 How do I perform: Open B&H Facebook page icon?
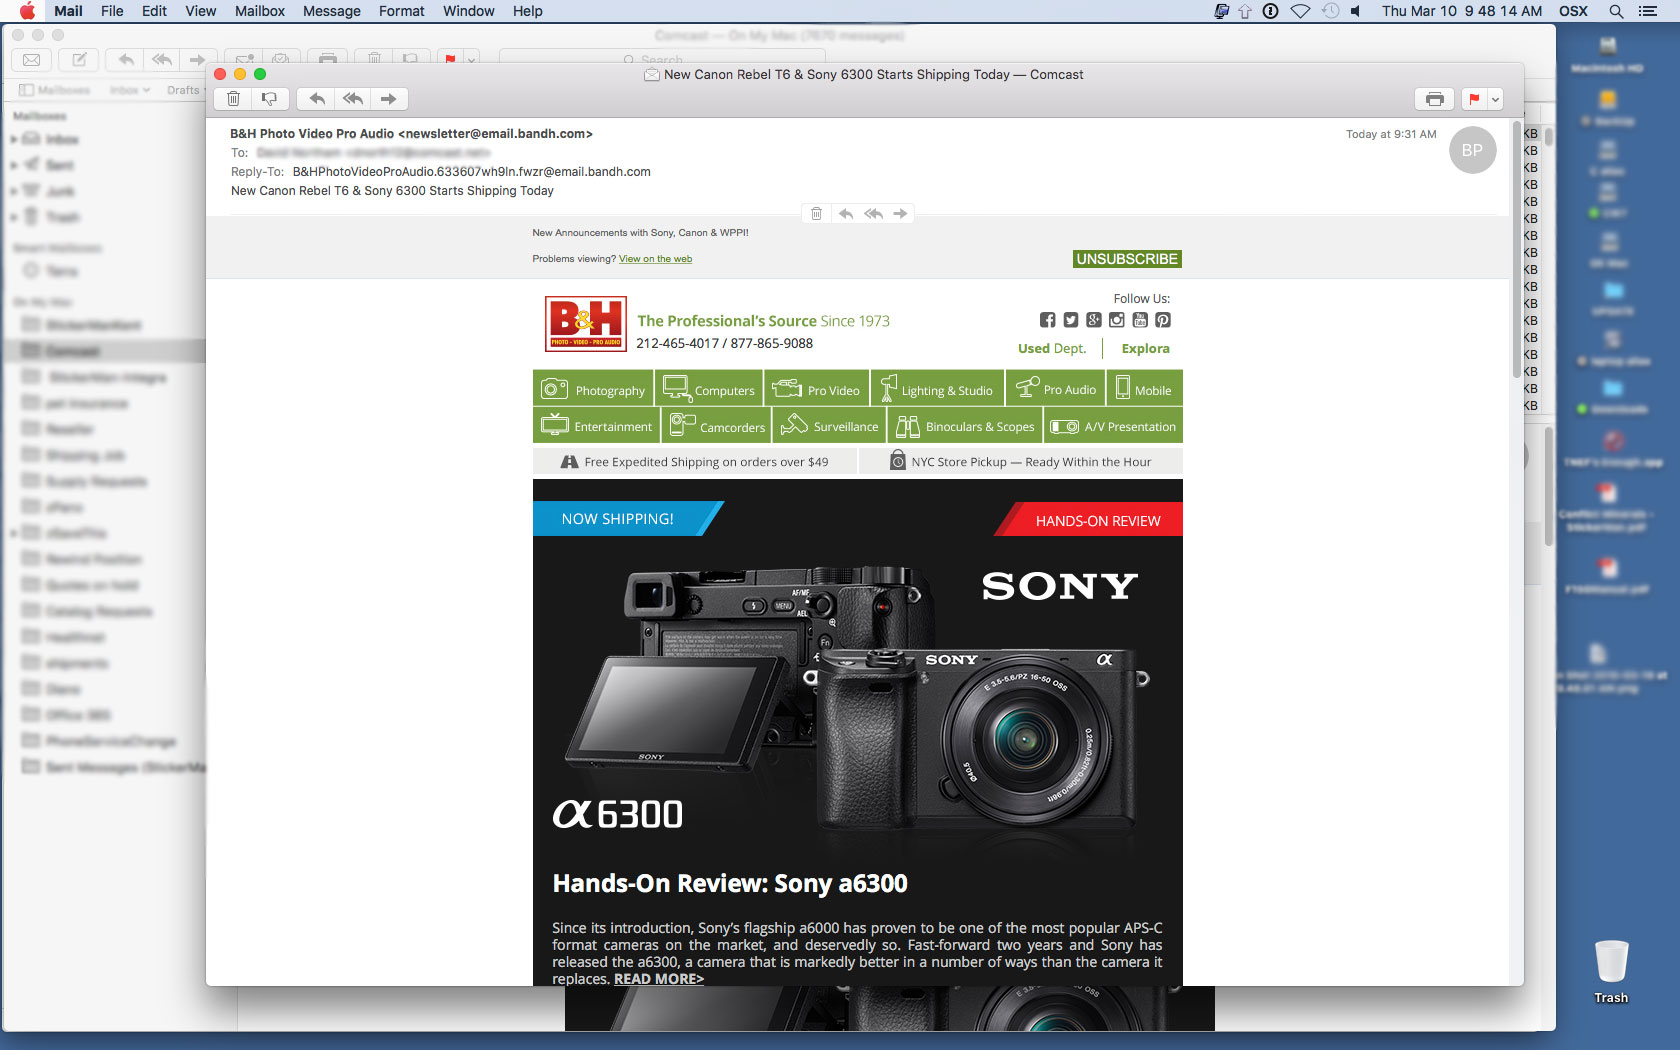coord(1047,320)
